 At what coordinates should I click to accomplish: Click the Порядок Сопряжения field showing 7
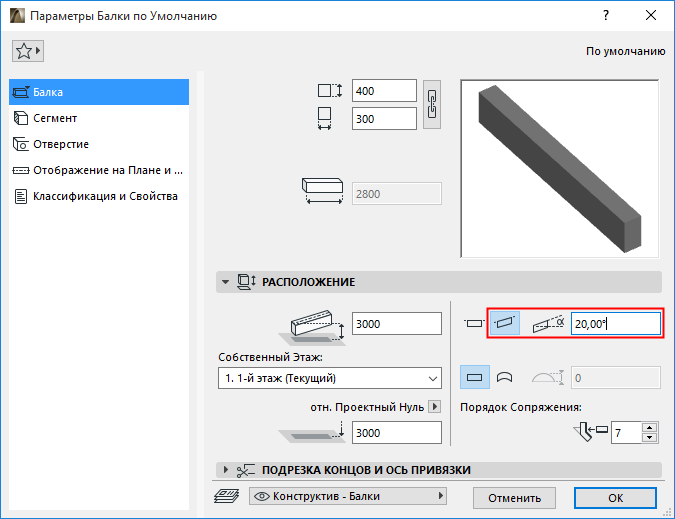click(x=626, y=432)
